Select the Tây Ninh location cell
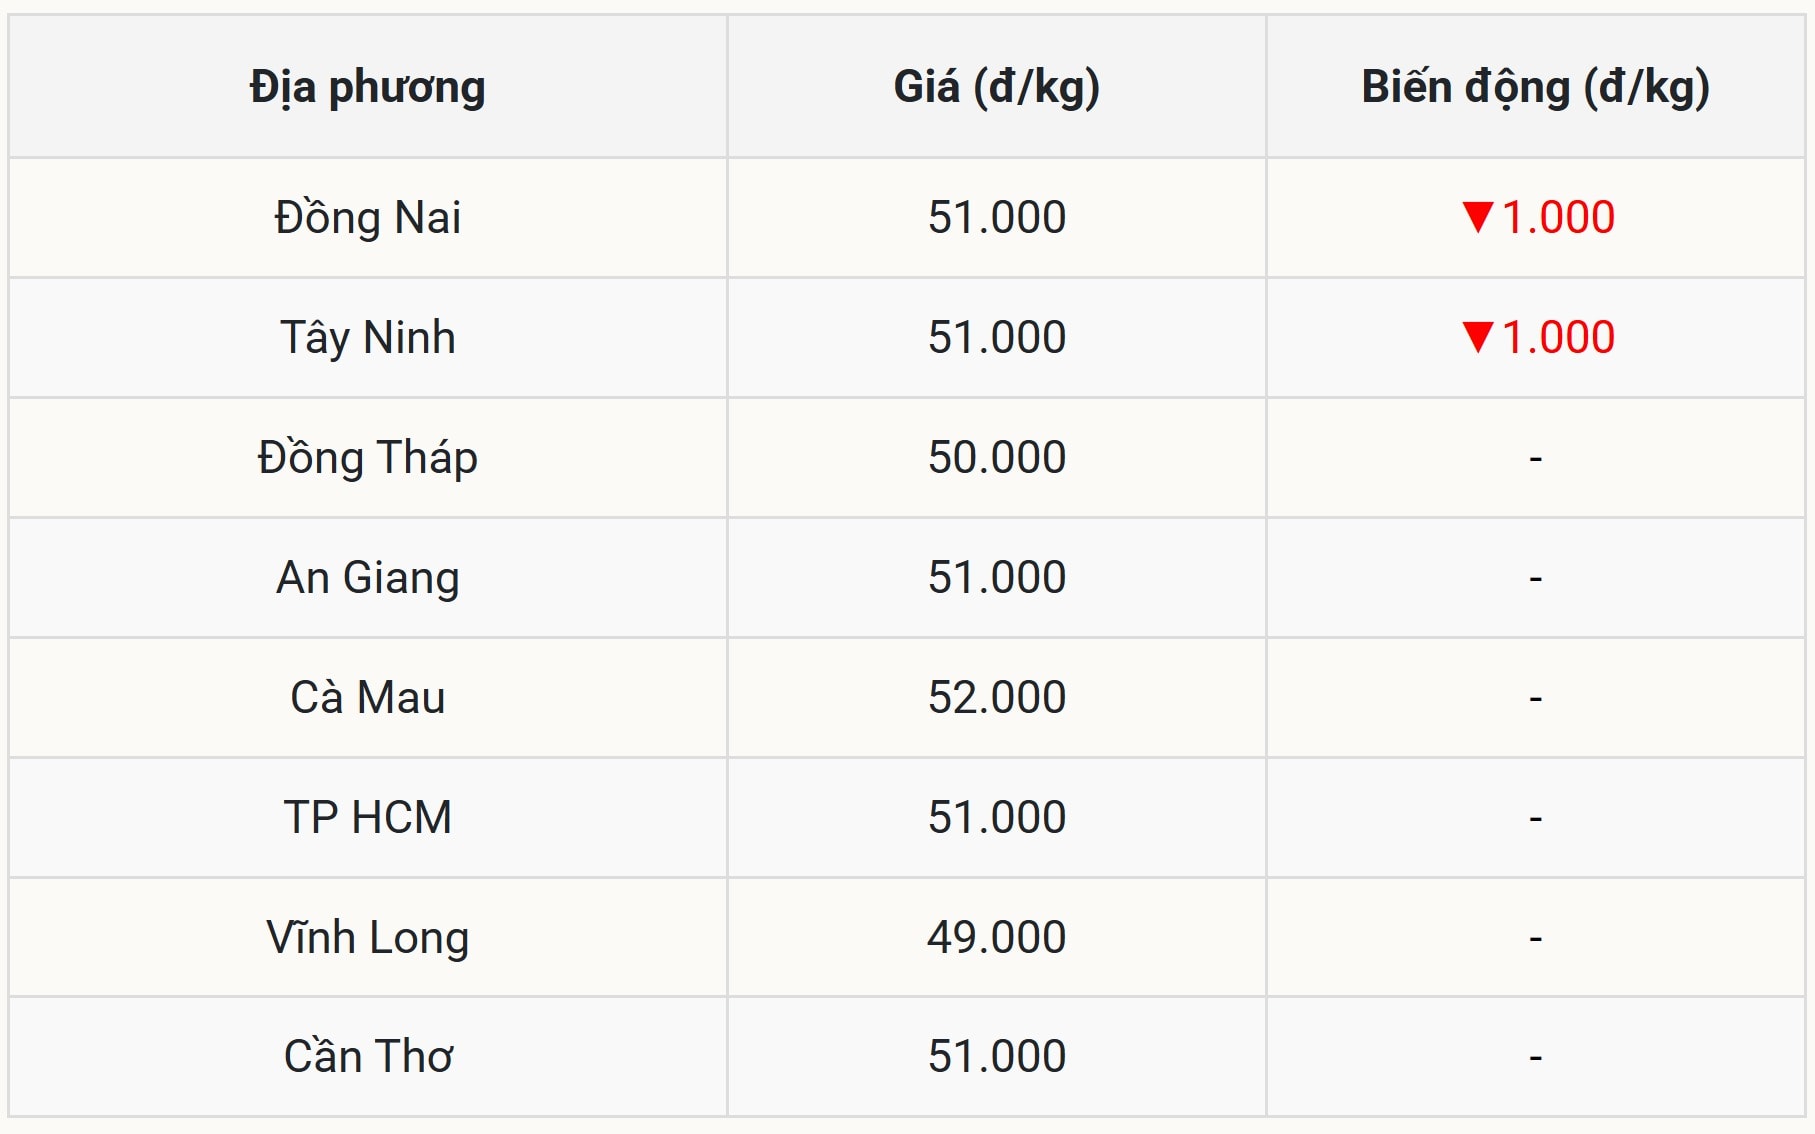The height and width of the screenshot is (1134, 1815). pos(367,338)
